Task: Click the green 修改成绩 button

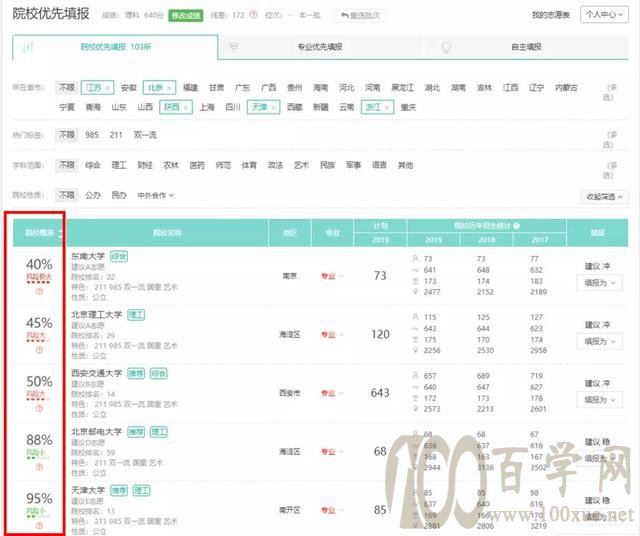Action: (186, 16)
